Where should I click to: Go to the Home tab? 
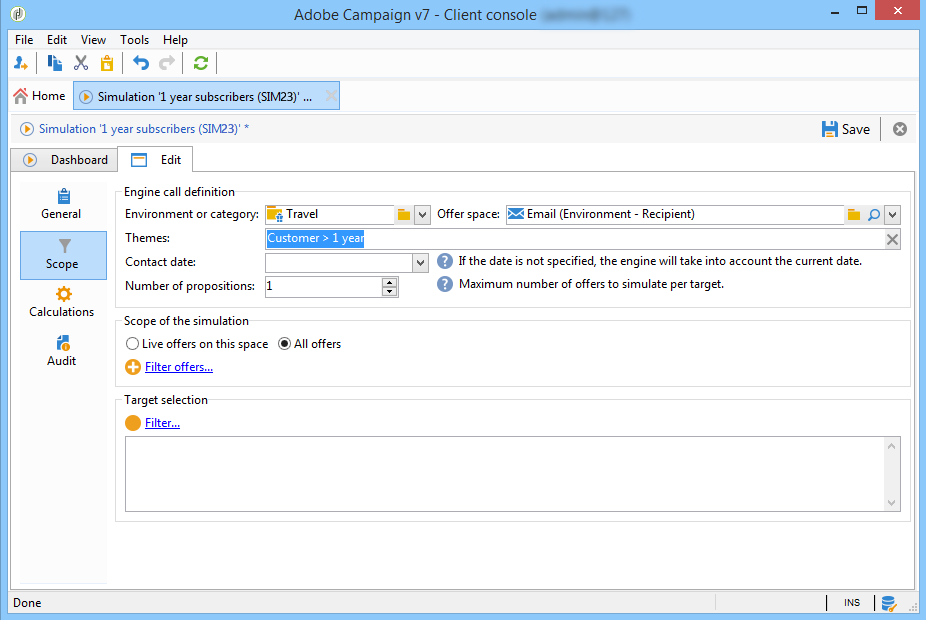click(x=39, y=96)
